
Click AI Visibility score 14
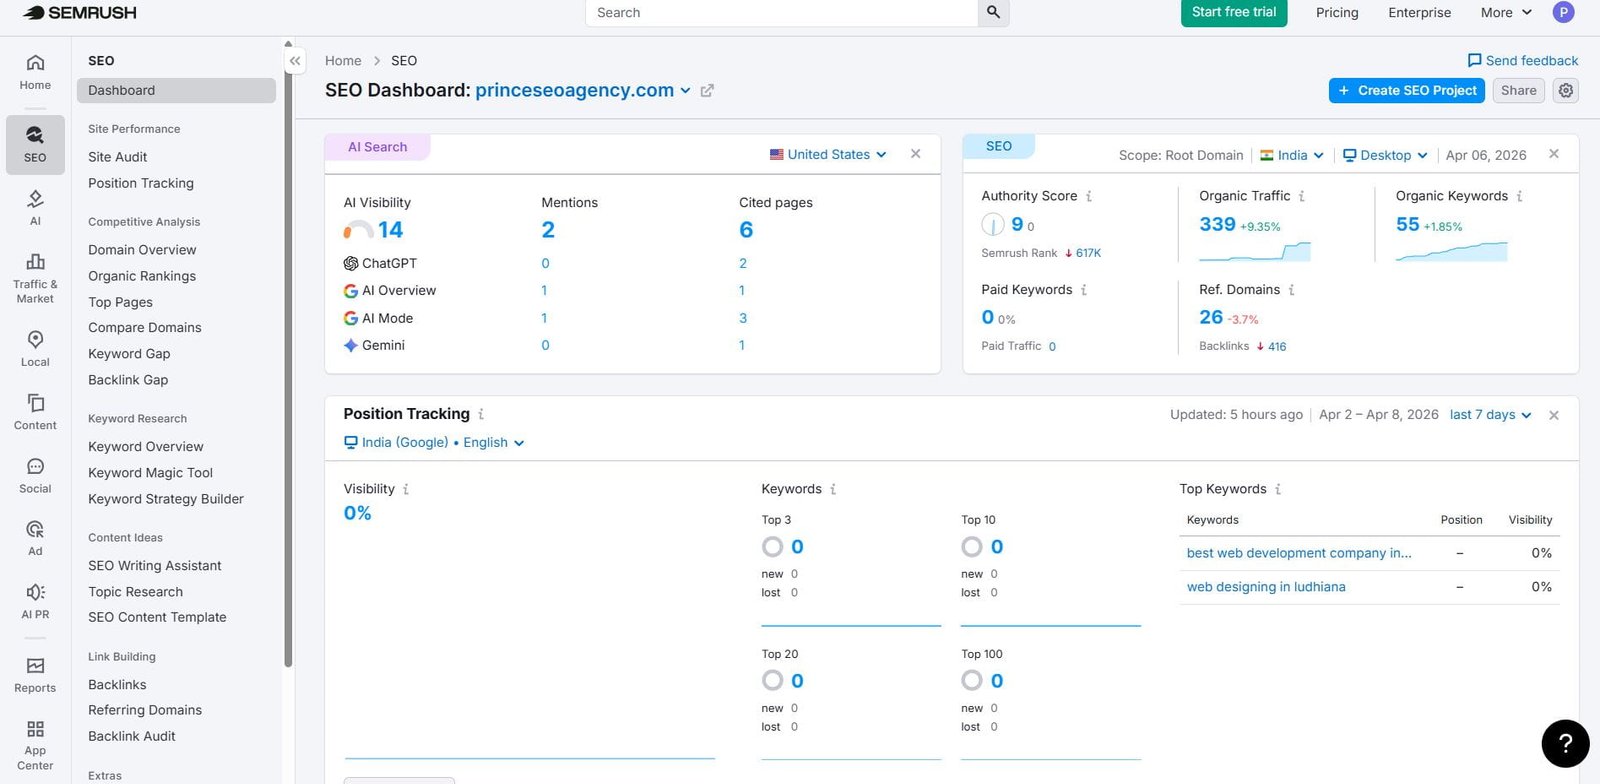(390, 230)
